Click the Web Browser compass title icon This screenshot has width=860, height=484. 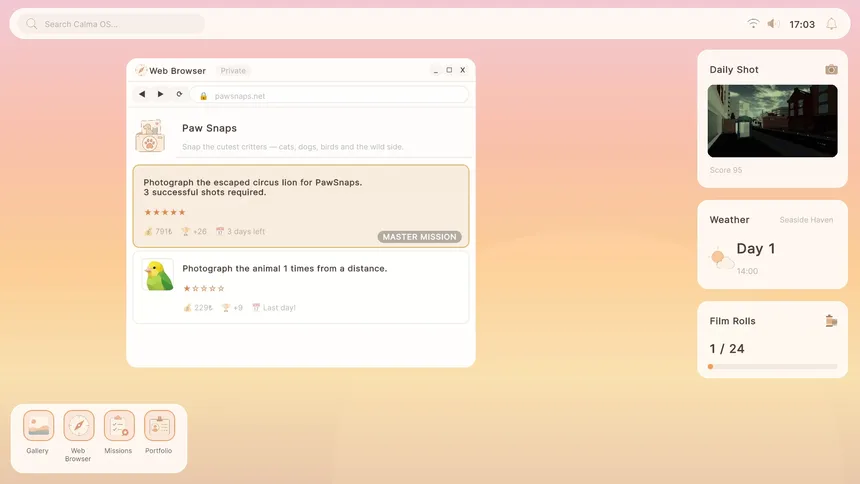[x=141, y=70]
